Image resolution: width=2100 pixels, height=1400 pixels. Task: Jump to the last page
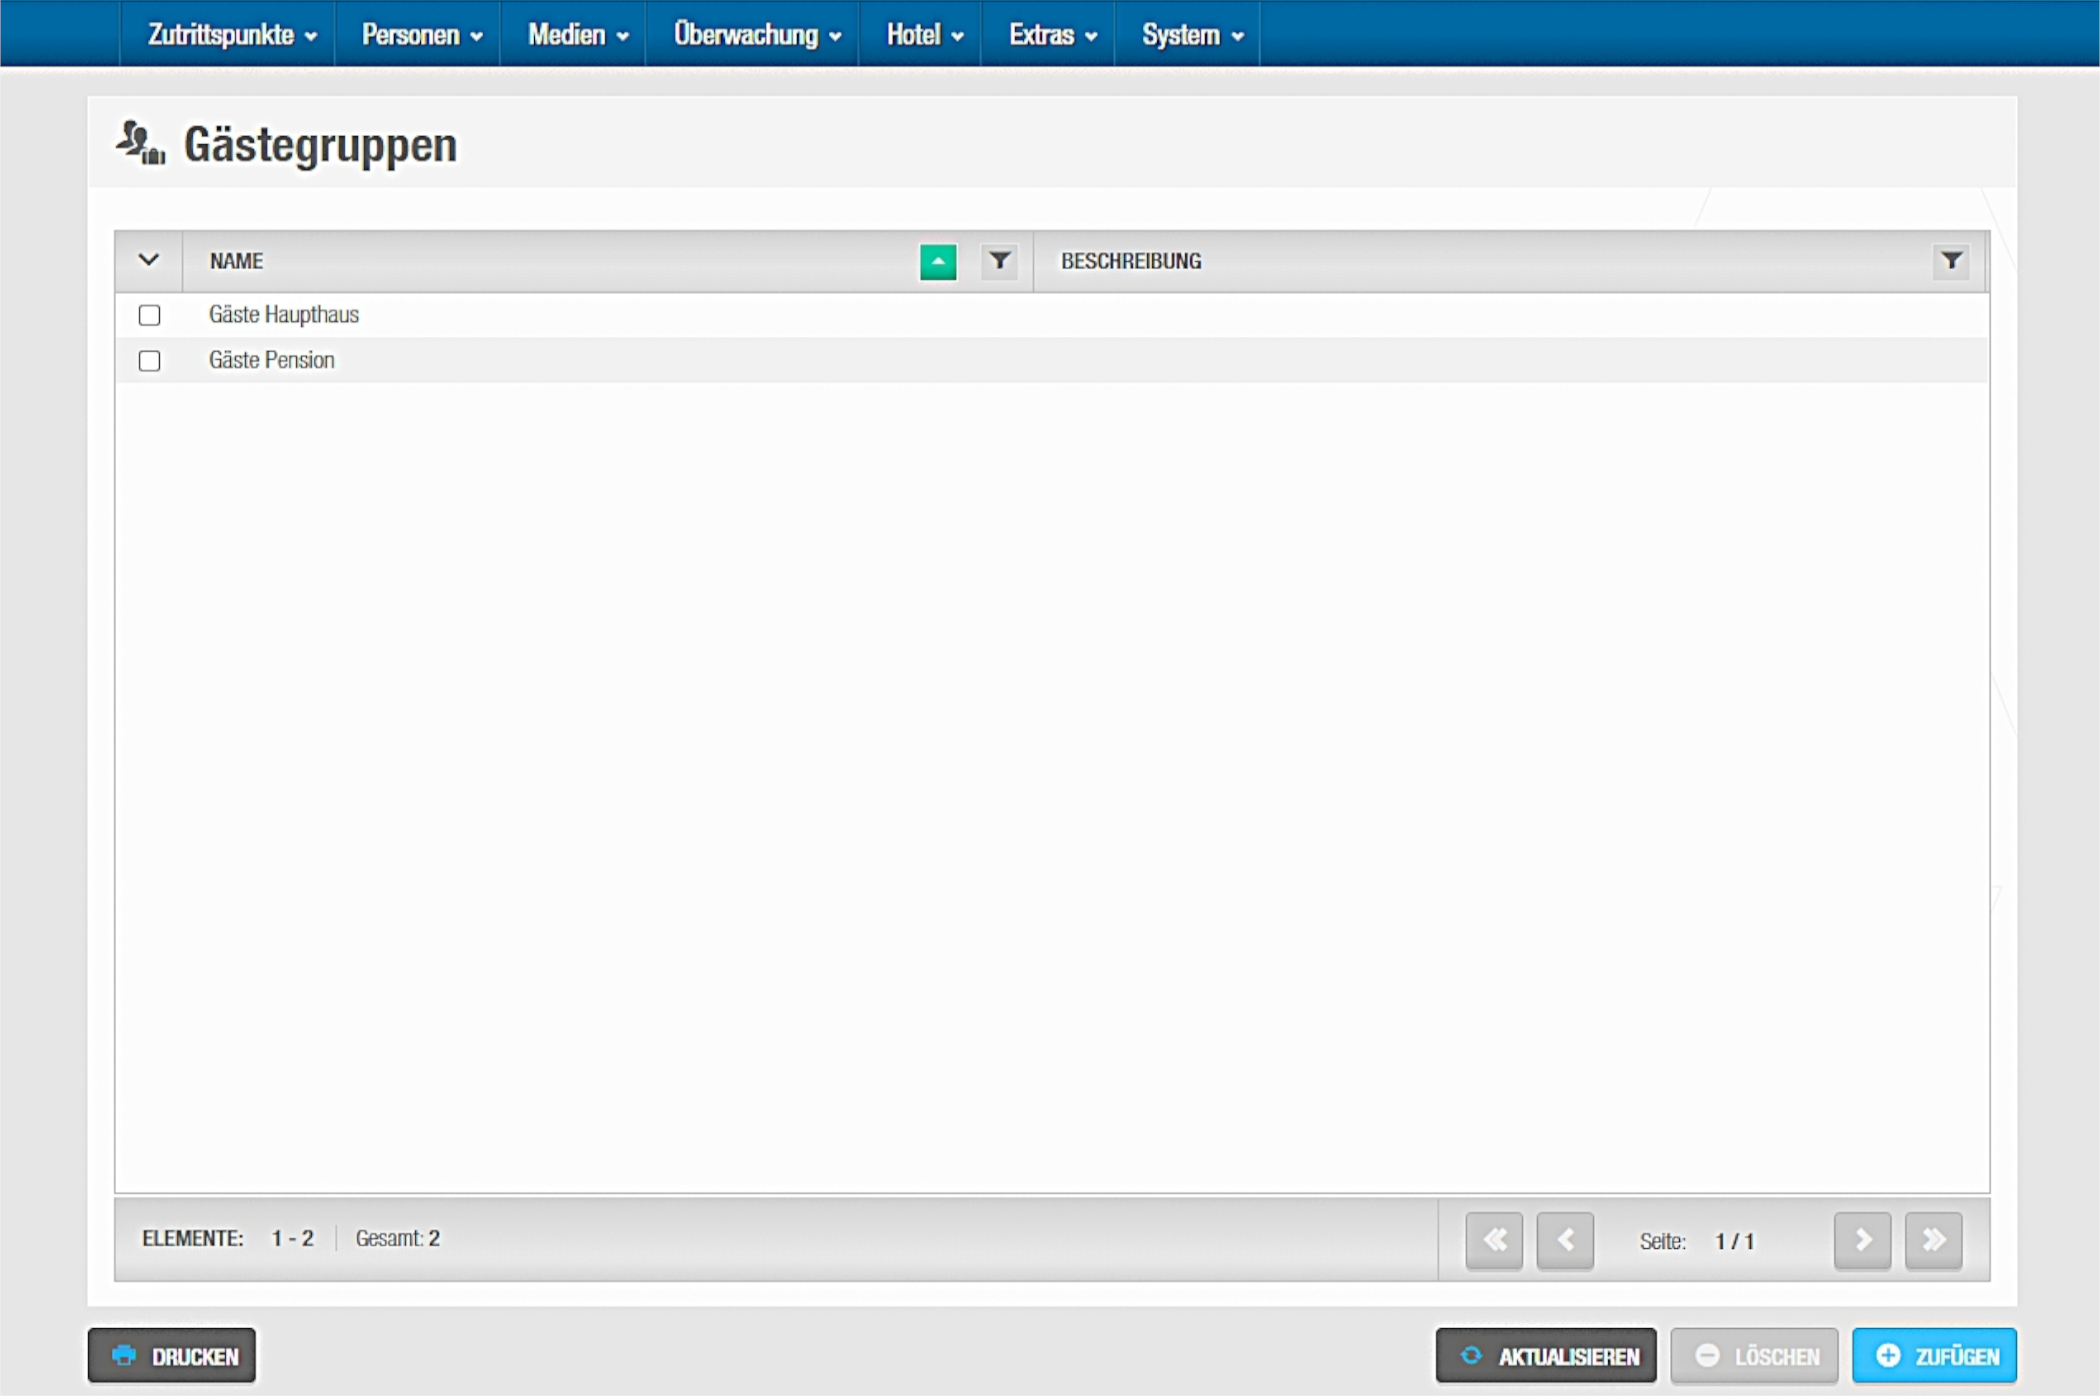1932,1241
